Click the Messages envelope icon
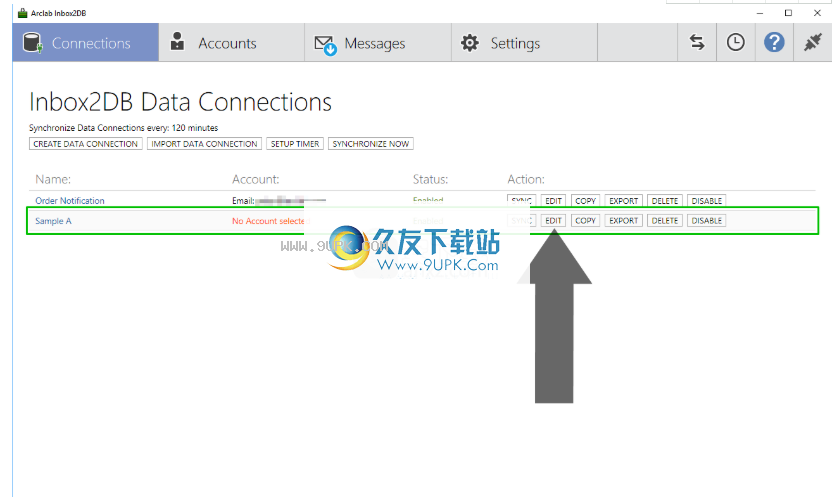This screenshot has height=497, width=834. [x=325, y=45]
